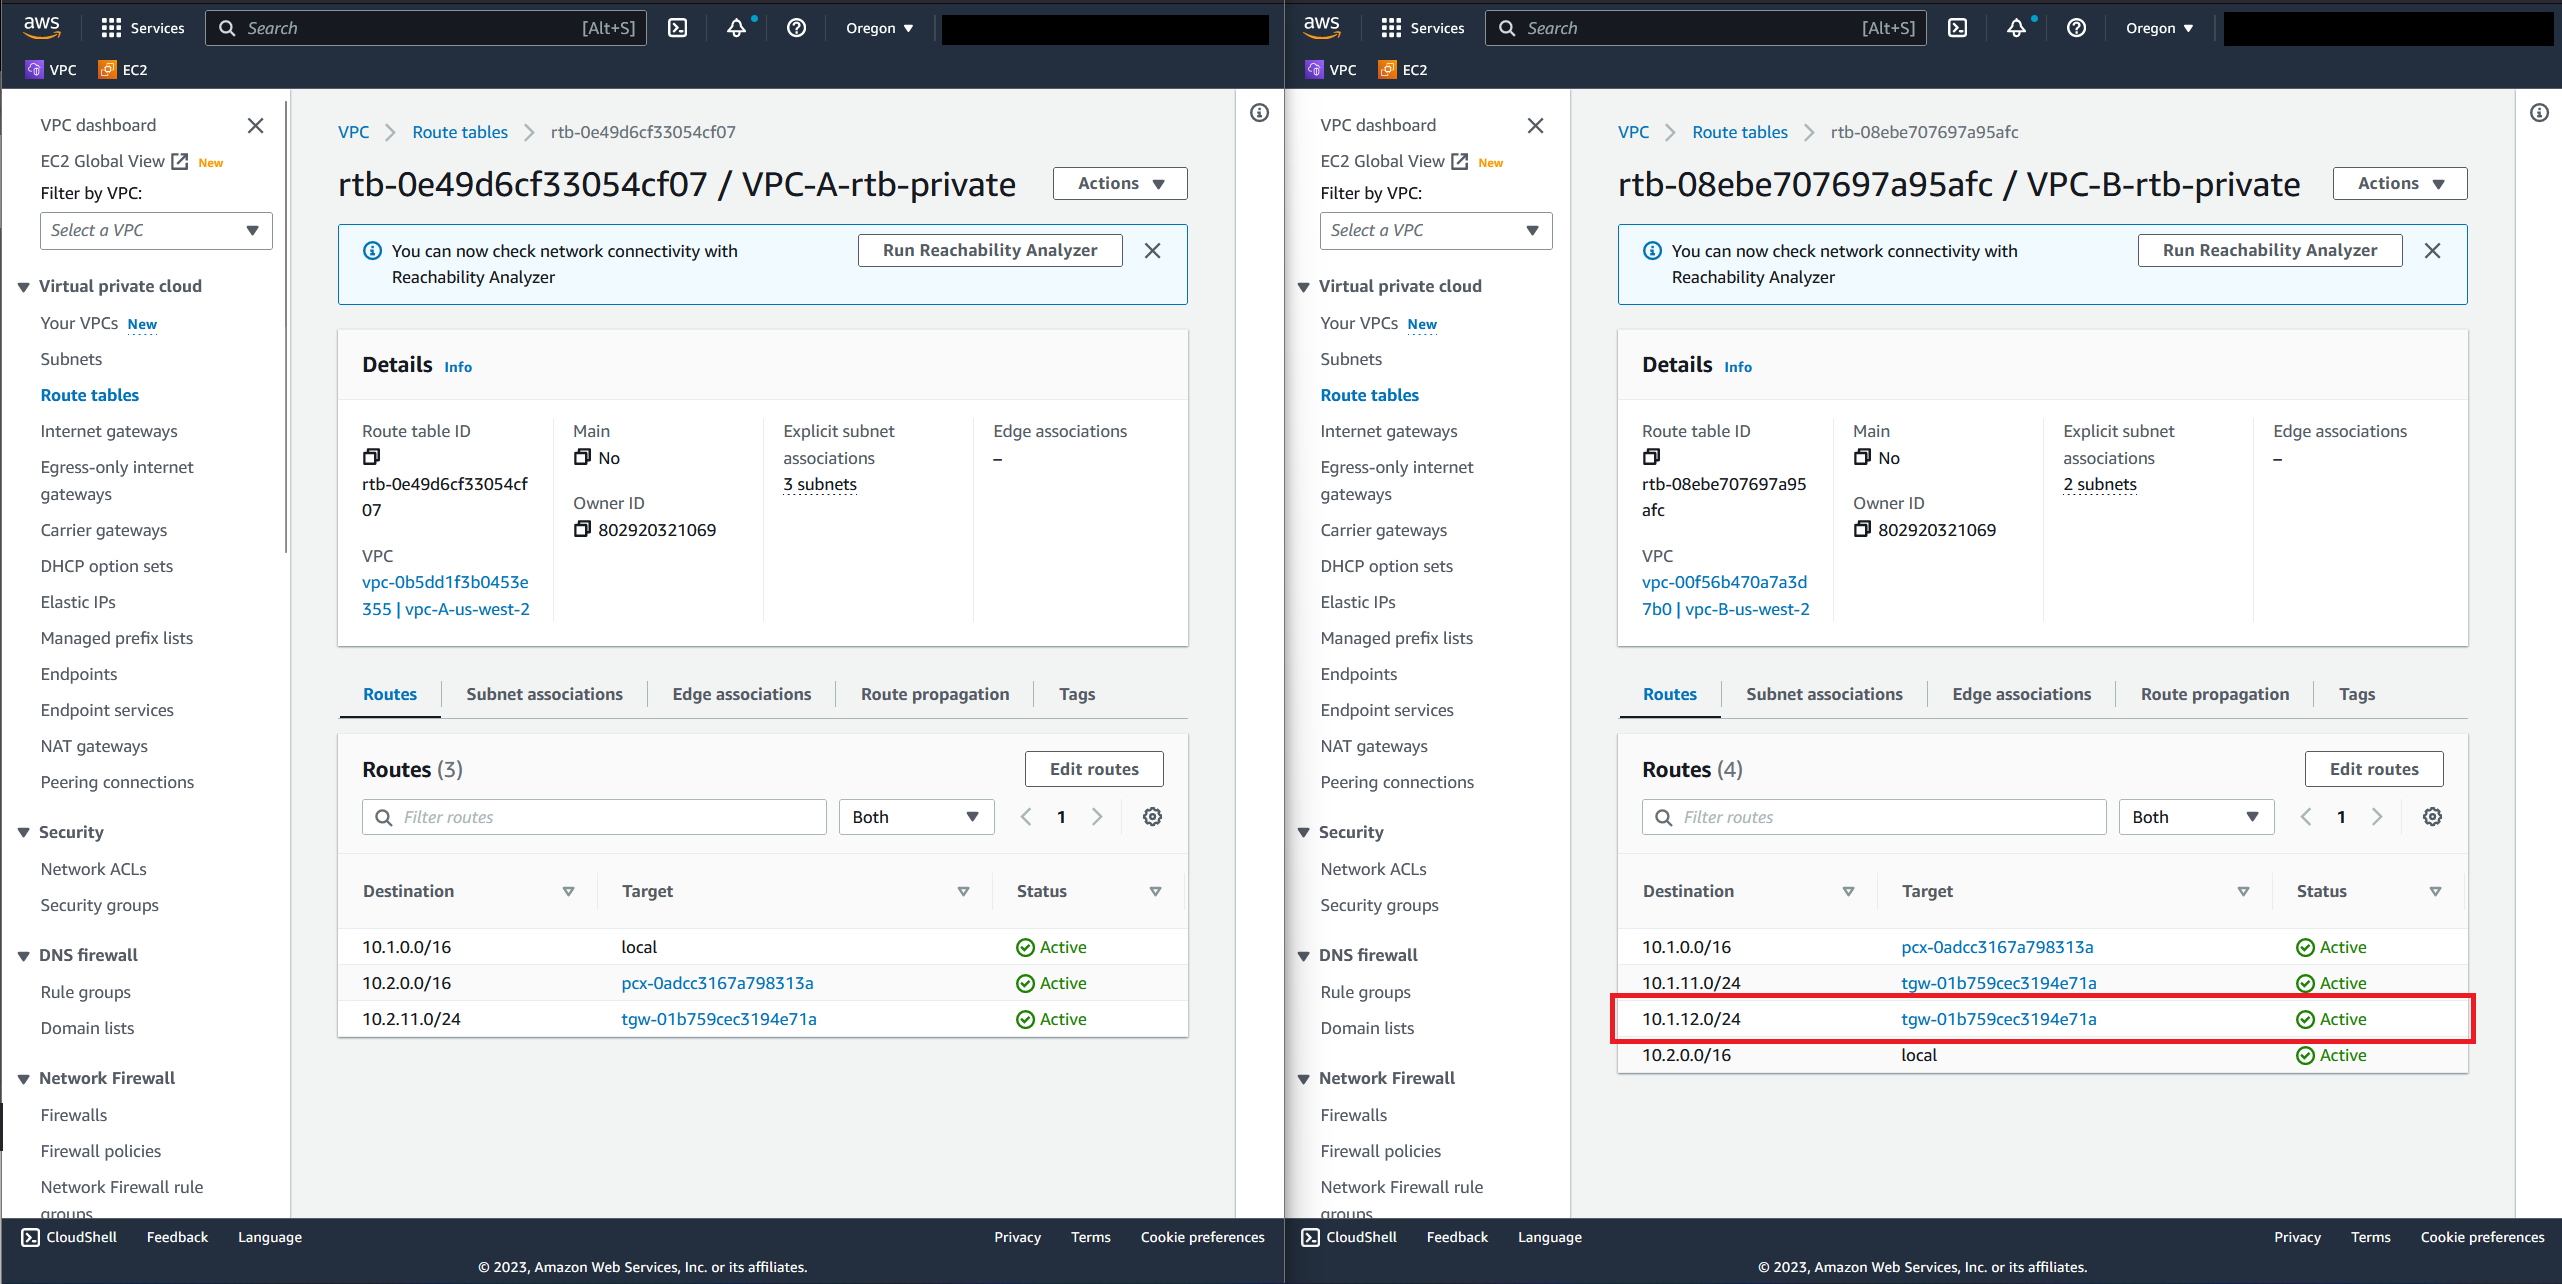Dismiss Reachability Analyzer banner in VPC-A page
The width and height of the screenshot is (2562, 1284).
click(x=1152, y=251)
